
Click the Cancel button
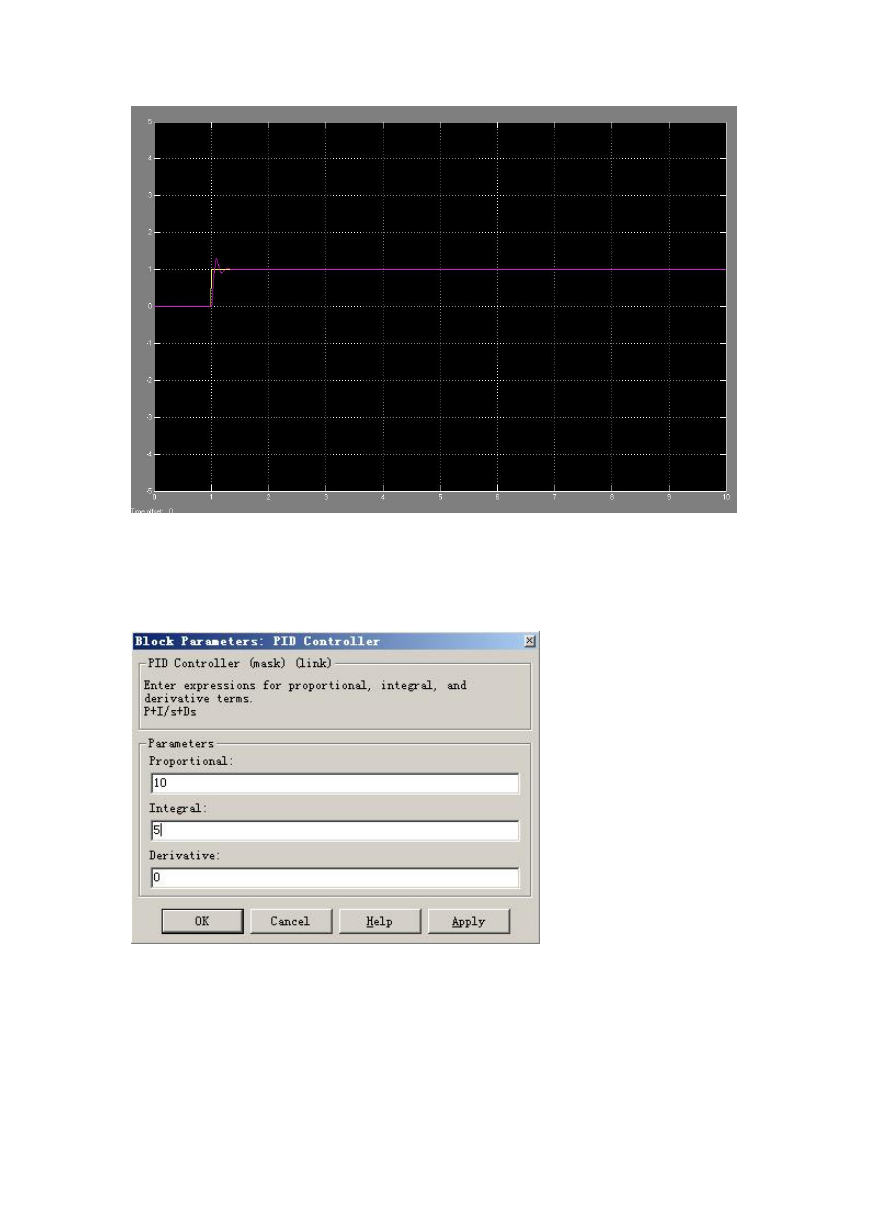click(x=290, y=921)
